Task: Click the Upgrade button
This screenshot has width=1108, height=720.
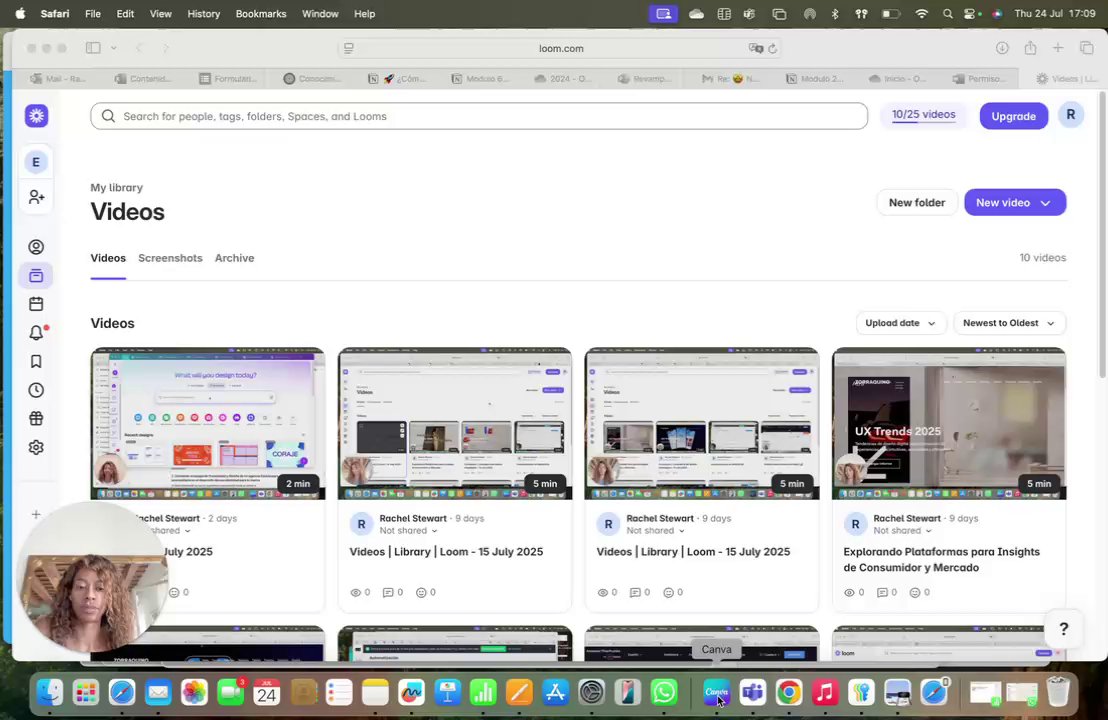Action: [x=1013, y=116]
